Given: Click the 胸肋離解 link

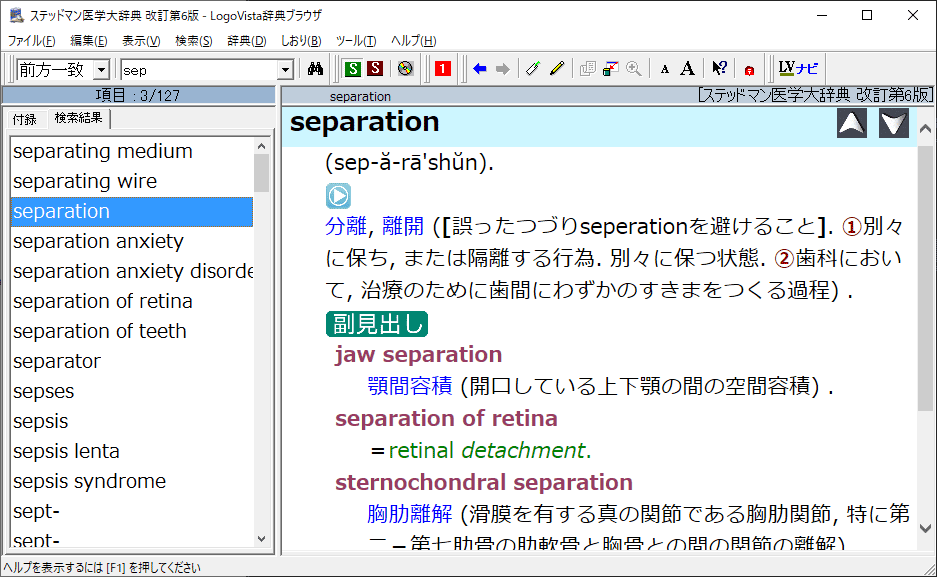Looking at the screenshot, I should coord(410,514).
